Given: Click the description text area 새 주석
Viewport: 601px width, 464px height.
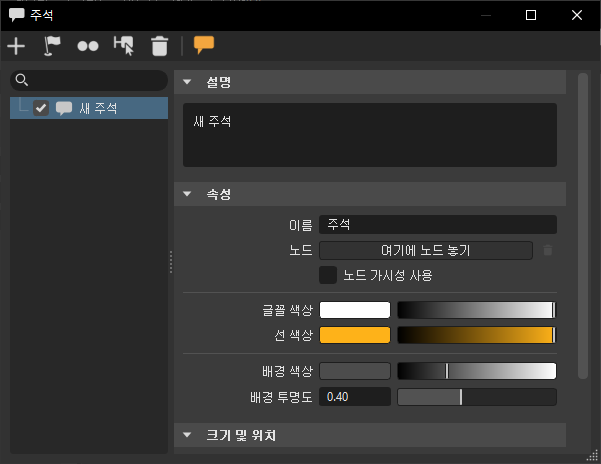Looking at the screenshot, I should click(370, 135).
